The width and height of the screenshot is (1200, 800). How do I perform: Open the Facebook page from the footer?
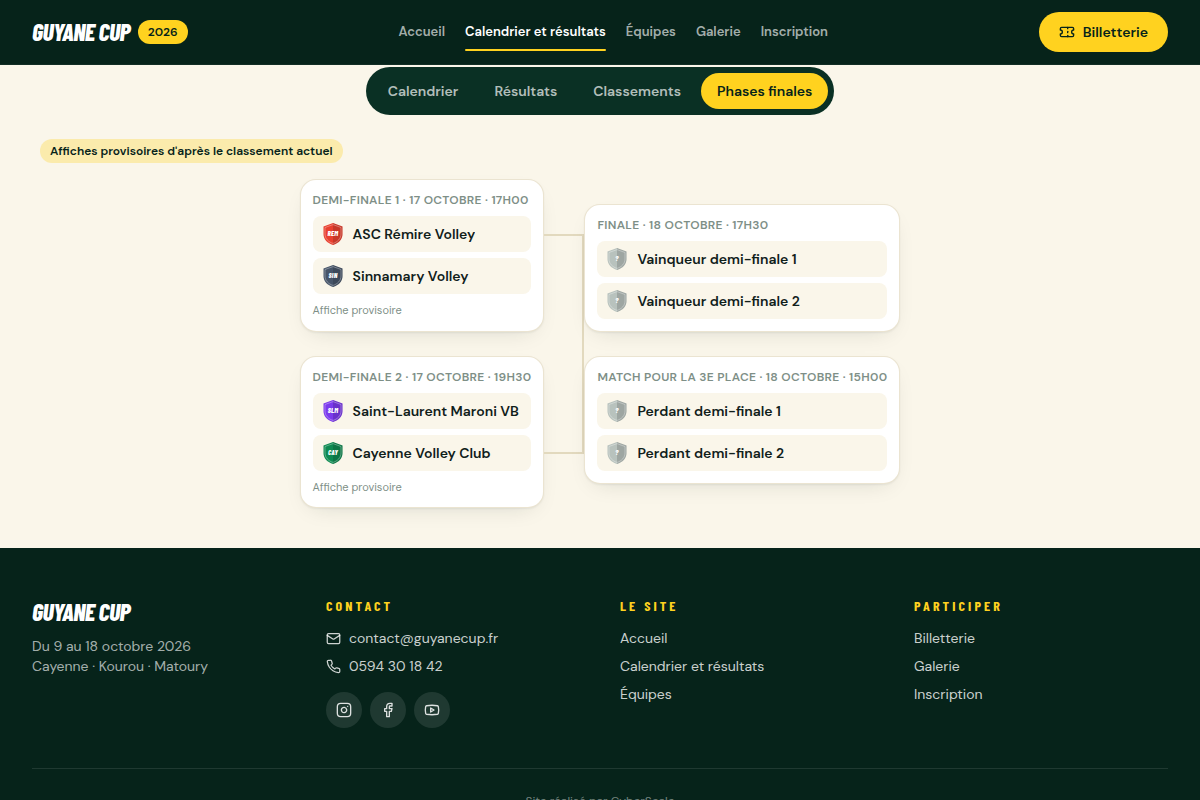click(x=388, y=710)
